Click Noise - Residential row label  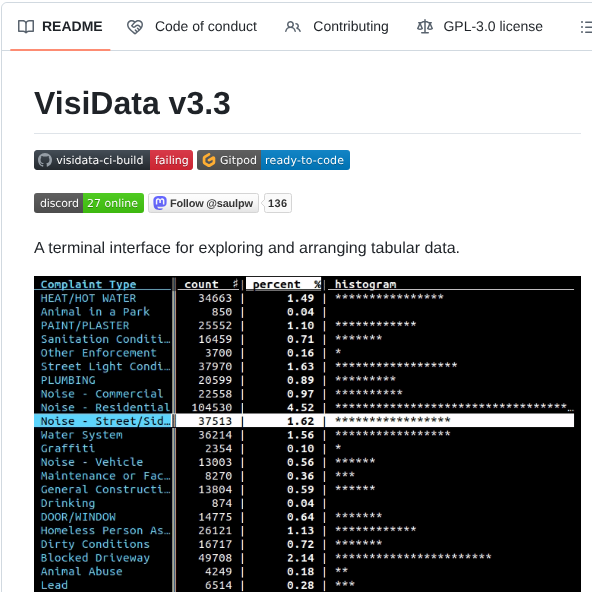coord(105,407)
